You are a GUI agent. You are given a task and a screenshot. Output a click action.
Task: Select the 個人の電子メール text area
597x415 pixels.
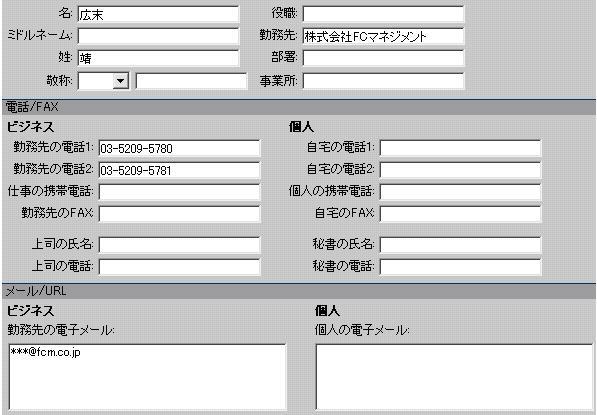tap(454, 377)
